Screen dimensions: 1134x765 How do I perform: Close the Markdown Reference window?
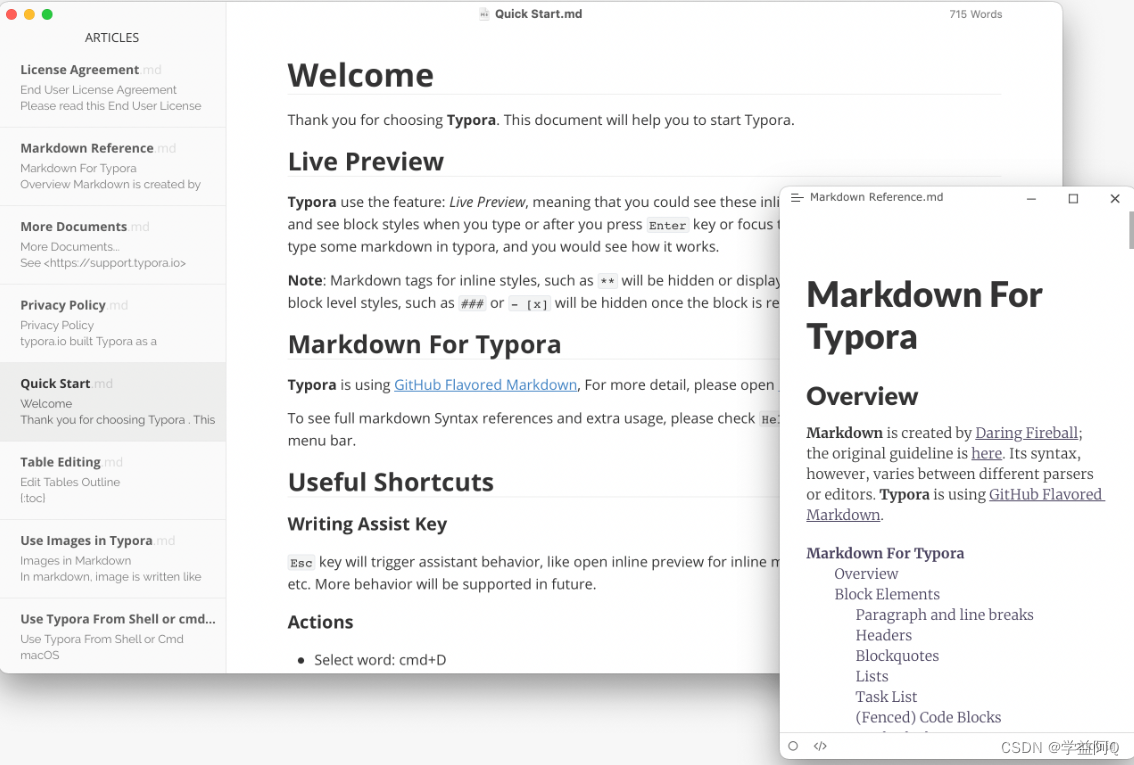coord(1114,198)
